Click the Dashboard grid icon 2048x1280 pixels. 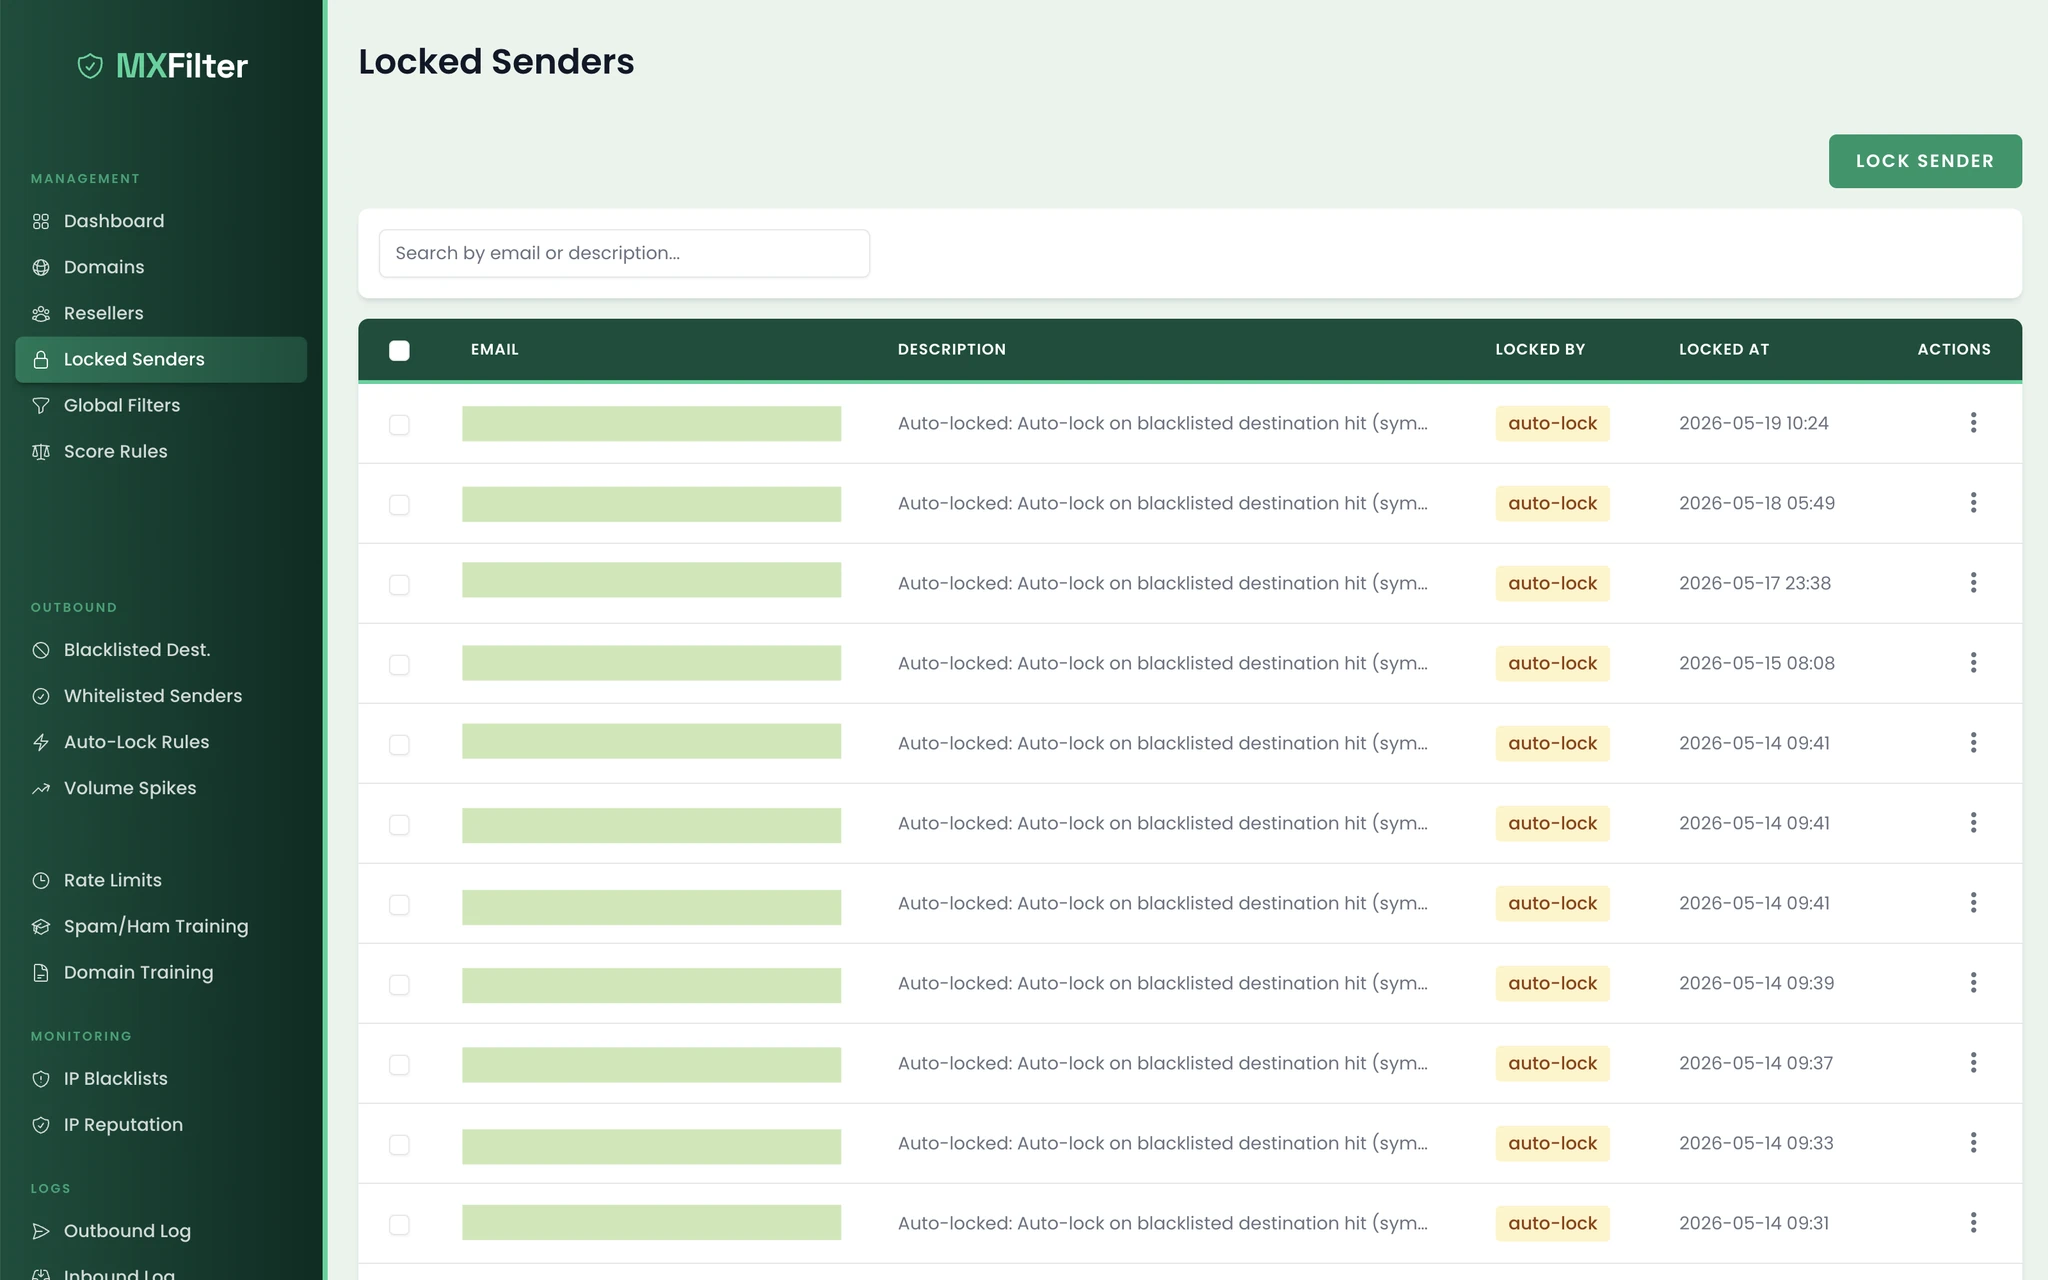pos(41,221)
